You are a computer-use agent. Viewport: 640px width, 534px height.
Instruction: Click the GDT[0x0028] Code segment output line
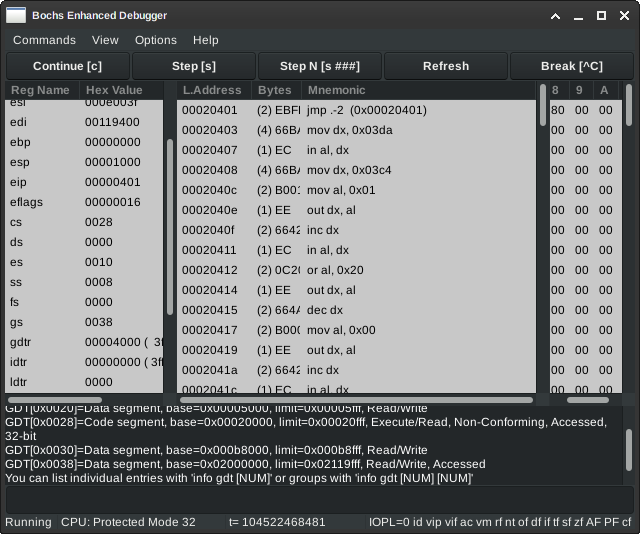pyautogui.click(x=306, y=429)
